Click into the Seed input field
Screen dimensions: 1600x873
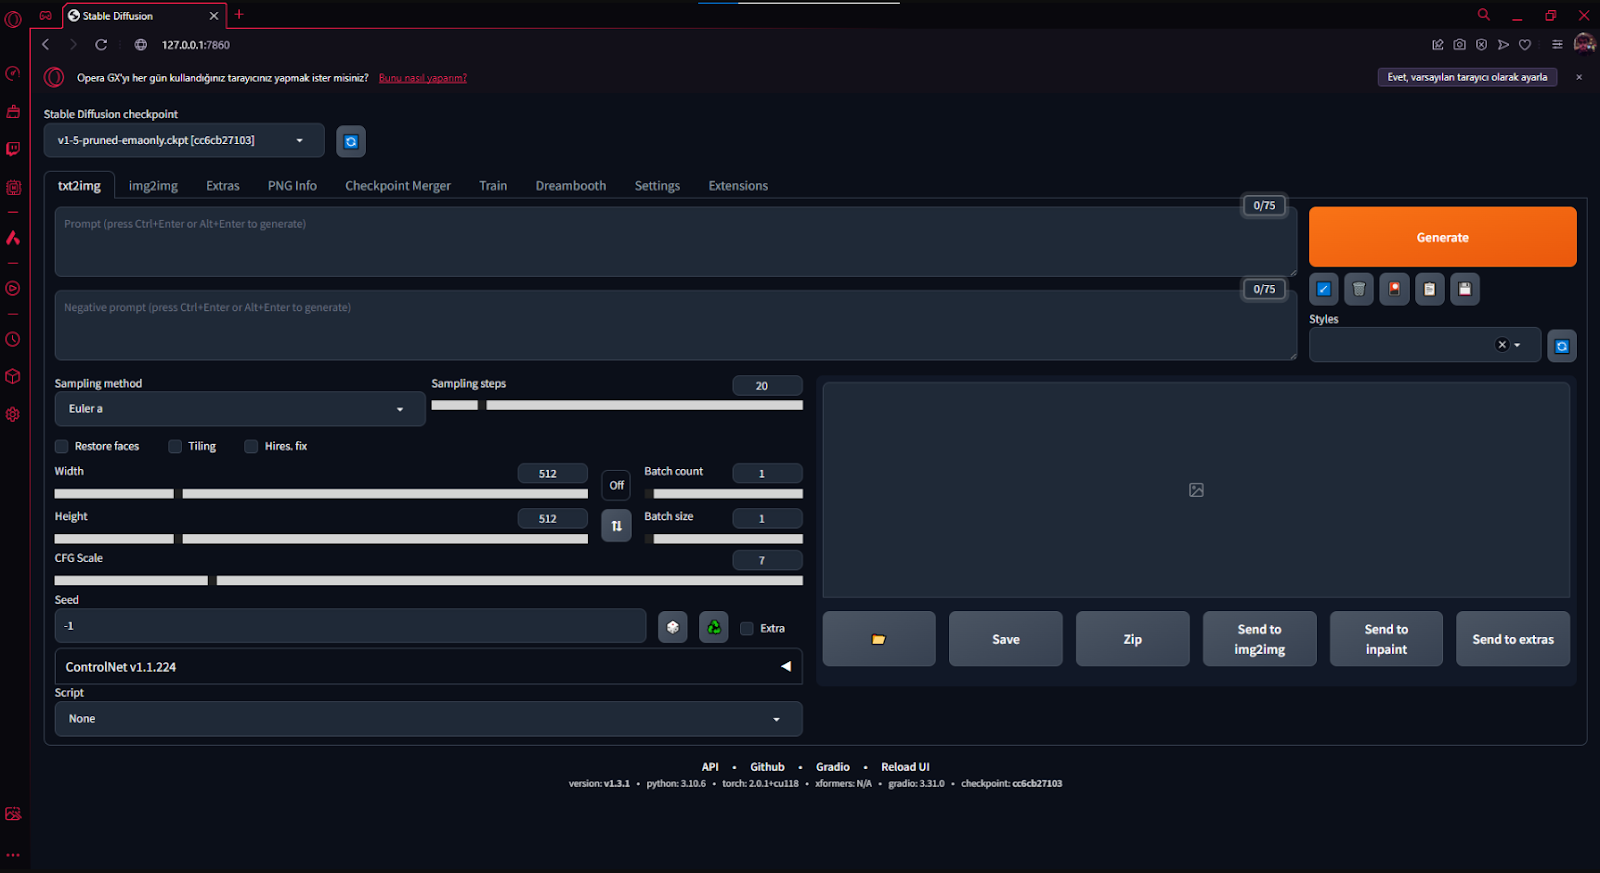350,626
